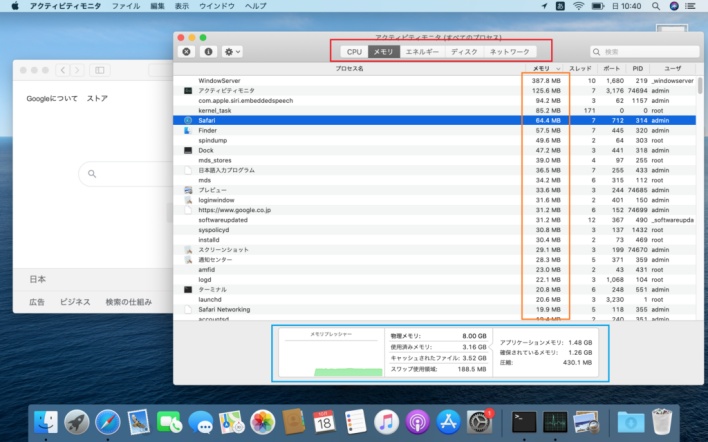The height and width of the screenshot is (442, 708).
Task: Click the quit process (X) toolbar icon
Action: point(186,51)
